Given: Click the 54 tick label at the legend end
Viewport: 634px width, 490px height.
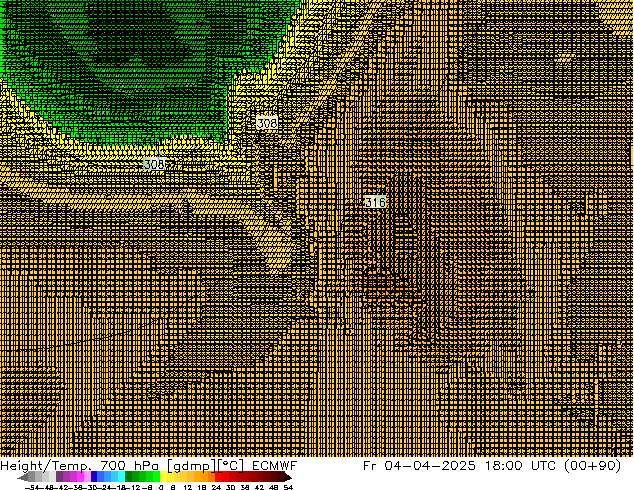Looking at the screenshot, I should 288,487.
